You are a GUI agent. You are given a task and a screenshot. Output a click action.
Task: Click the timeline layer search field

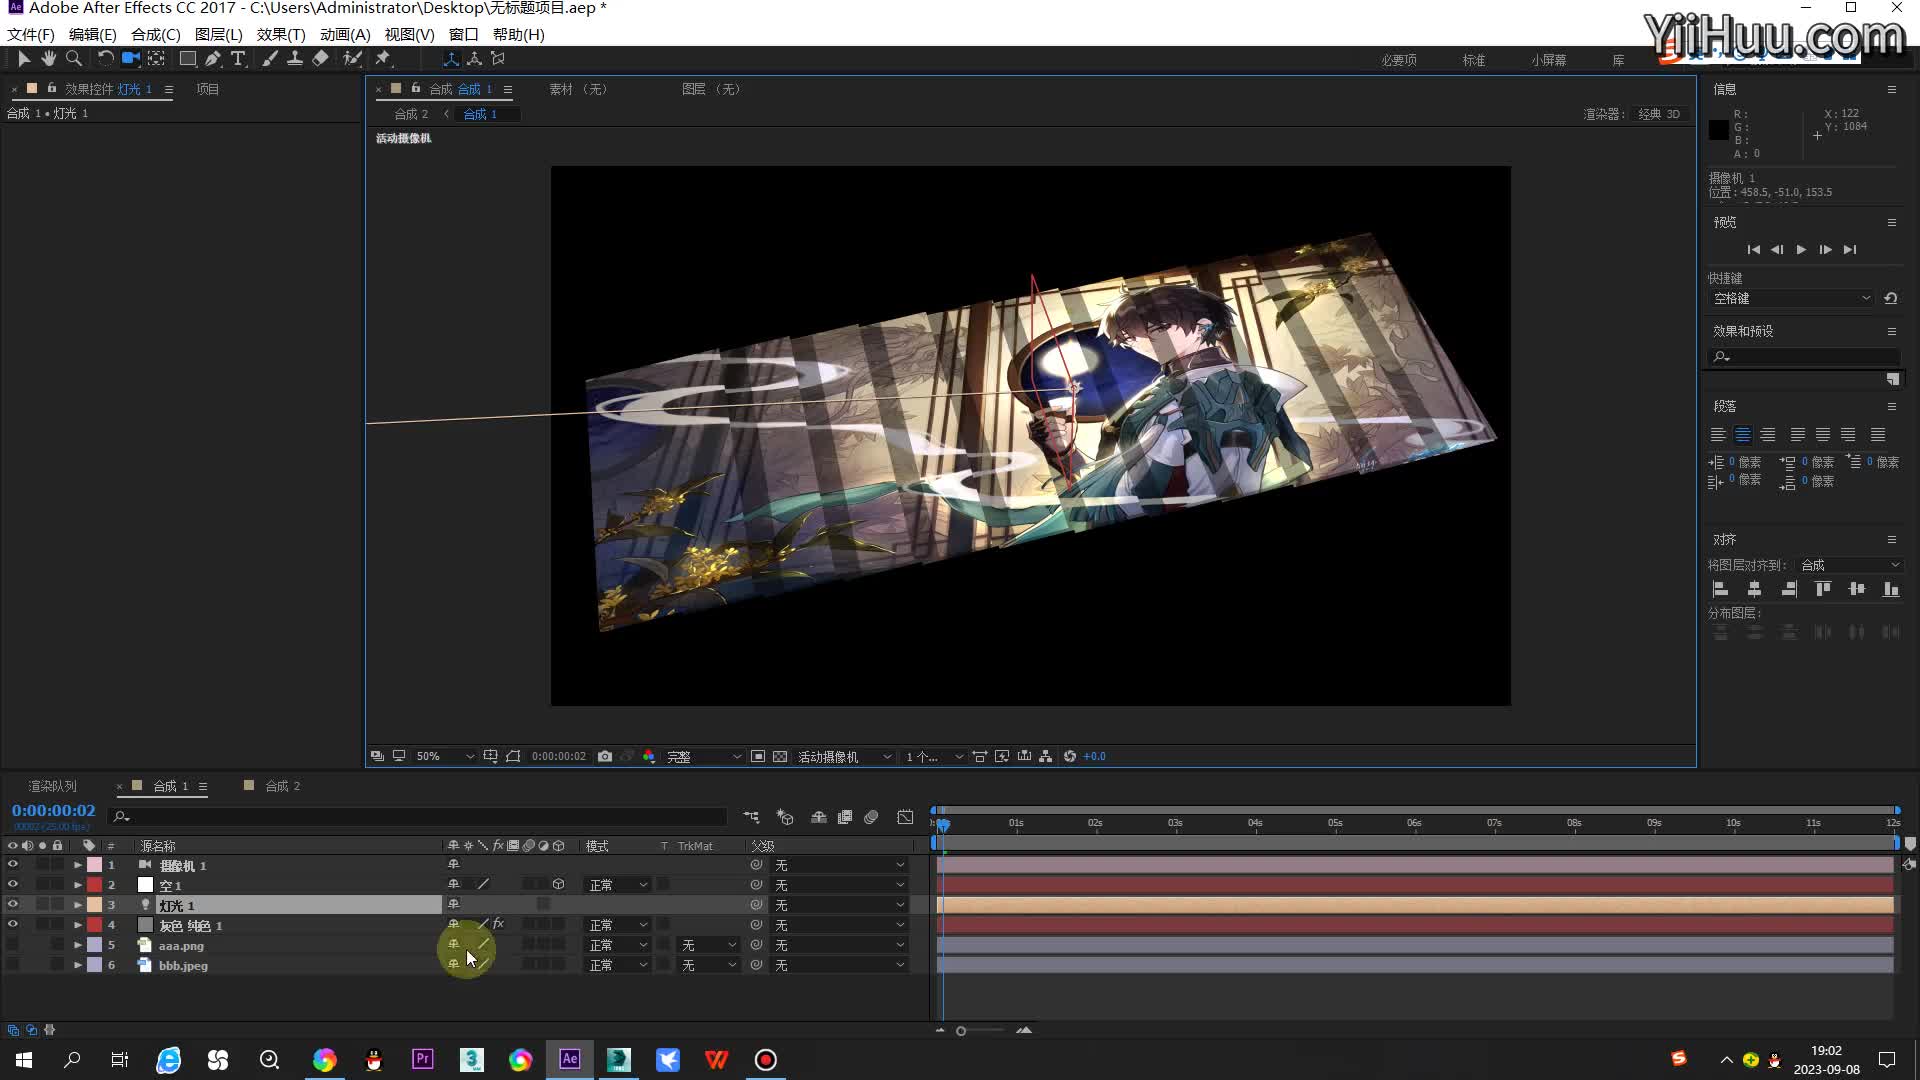418,817
